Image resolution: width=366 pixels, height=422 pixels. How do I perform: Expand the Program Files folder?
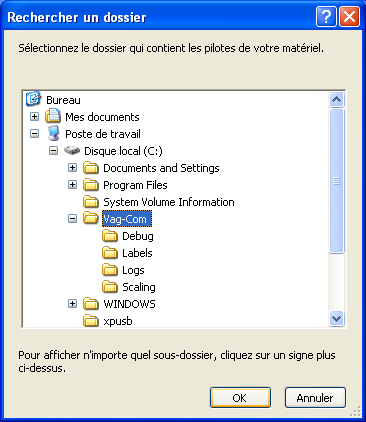[72, 185]
